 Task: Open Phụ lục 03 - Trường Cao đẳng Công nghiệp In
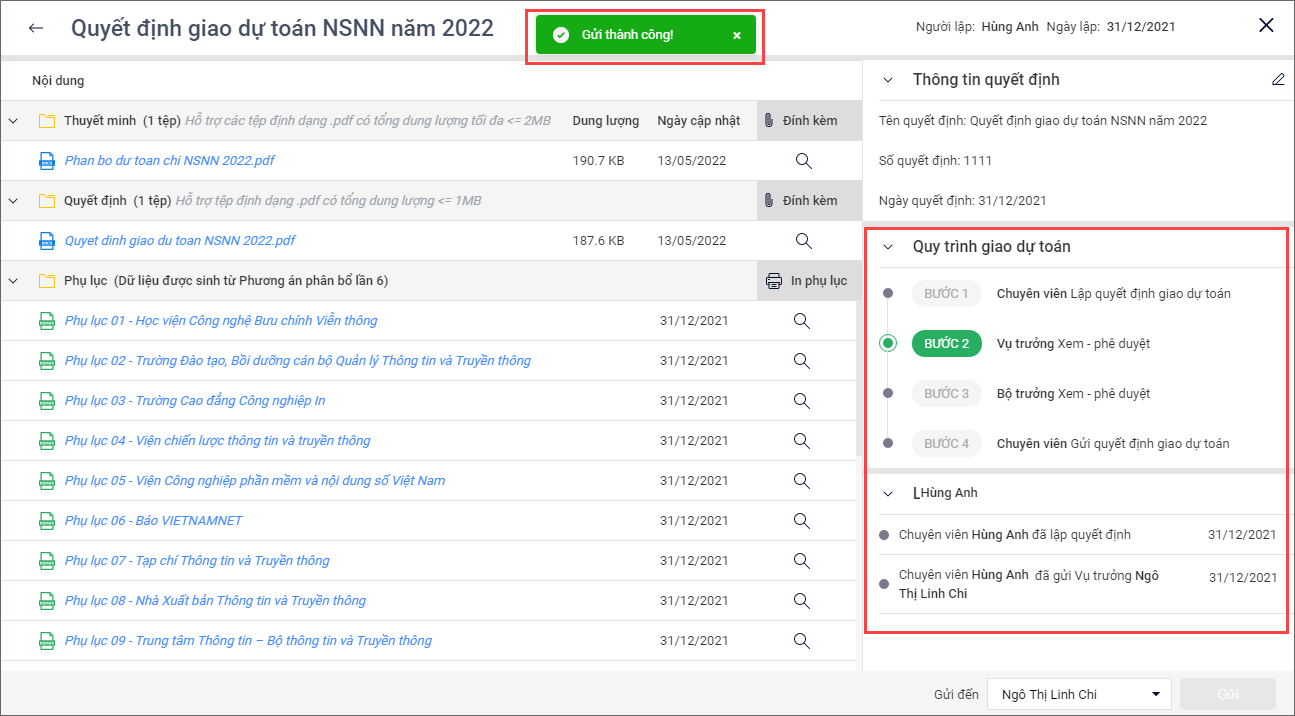pos(194,401)
